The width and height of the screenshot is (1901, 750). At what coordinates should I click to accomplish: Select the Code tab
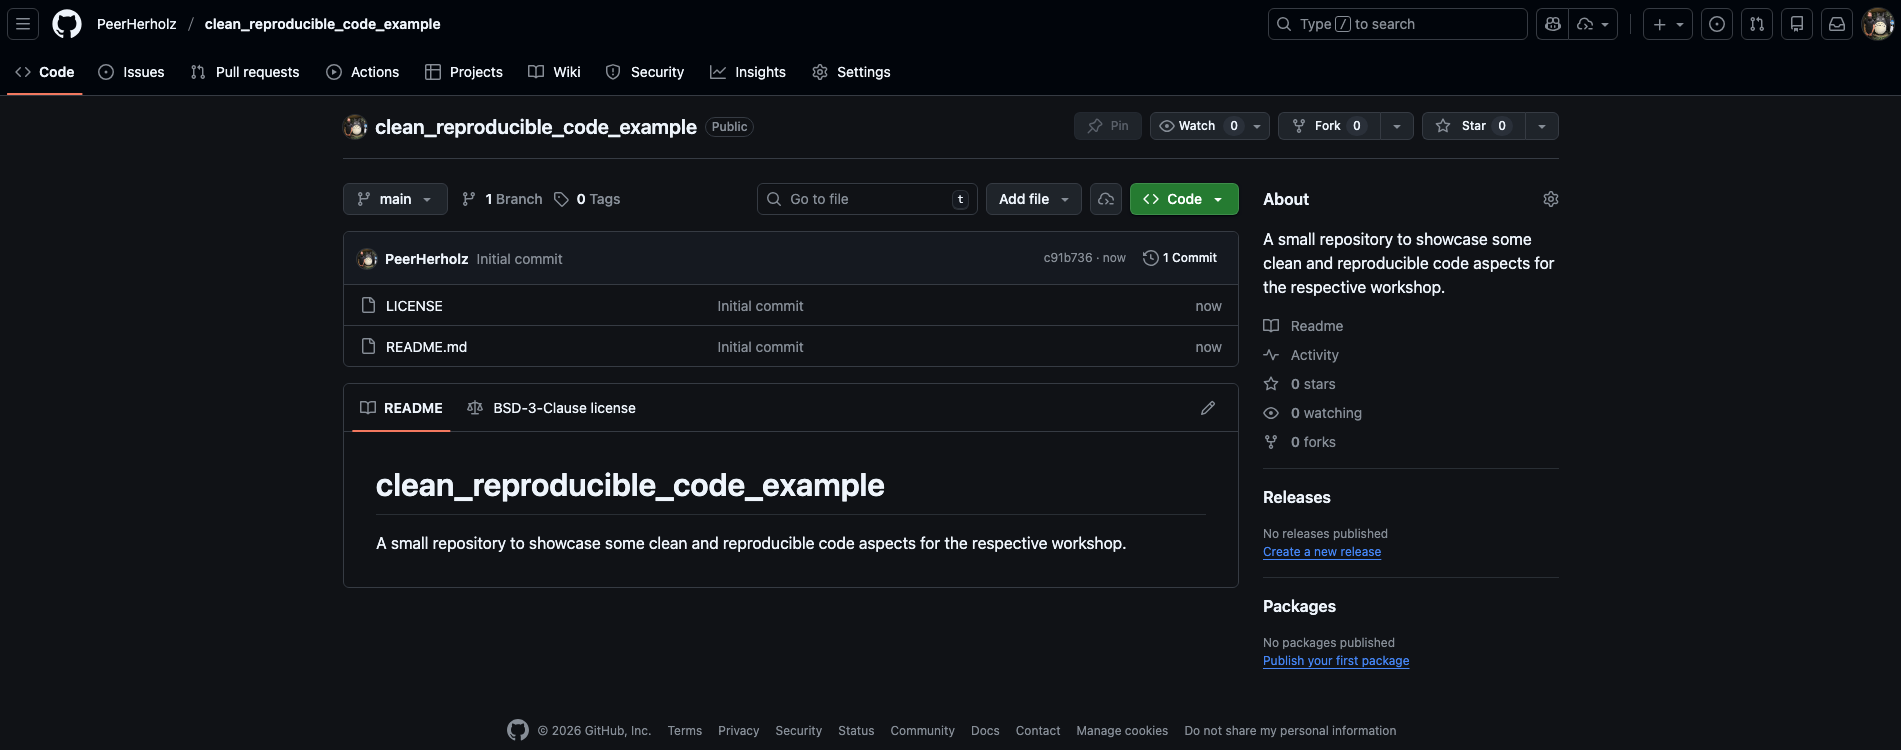coord(45,72)
